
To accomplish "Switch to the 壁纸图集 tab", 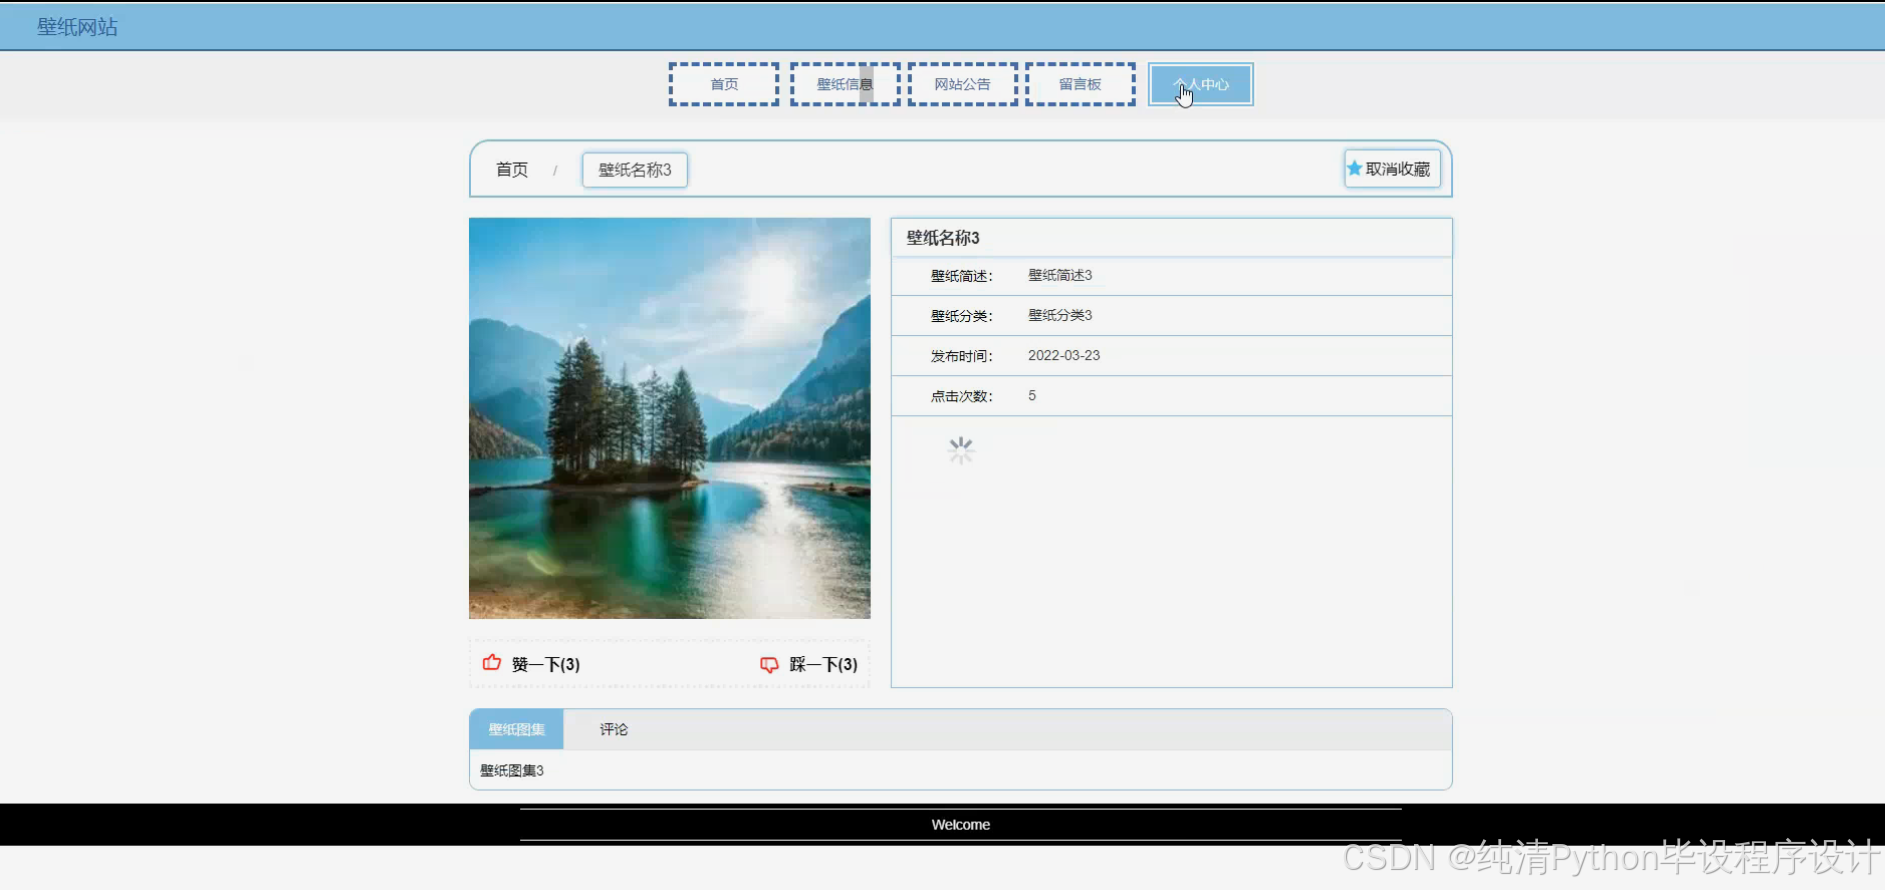I will (x=517, y=729).
